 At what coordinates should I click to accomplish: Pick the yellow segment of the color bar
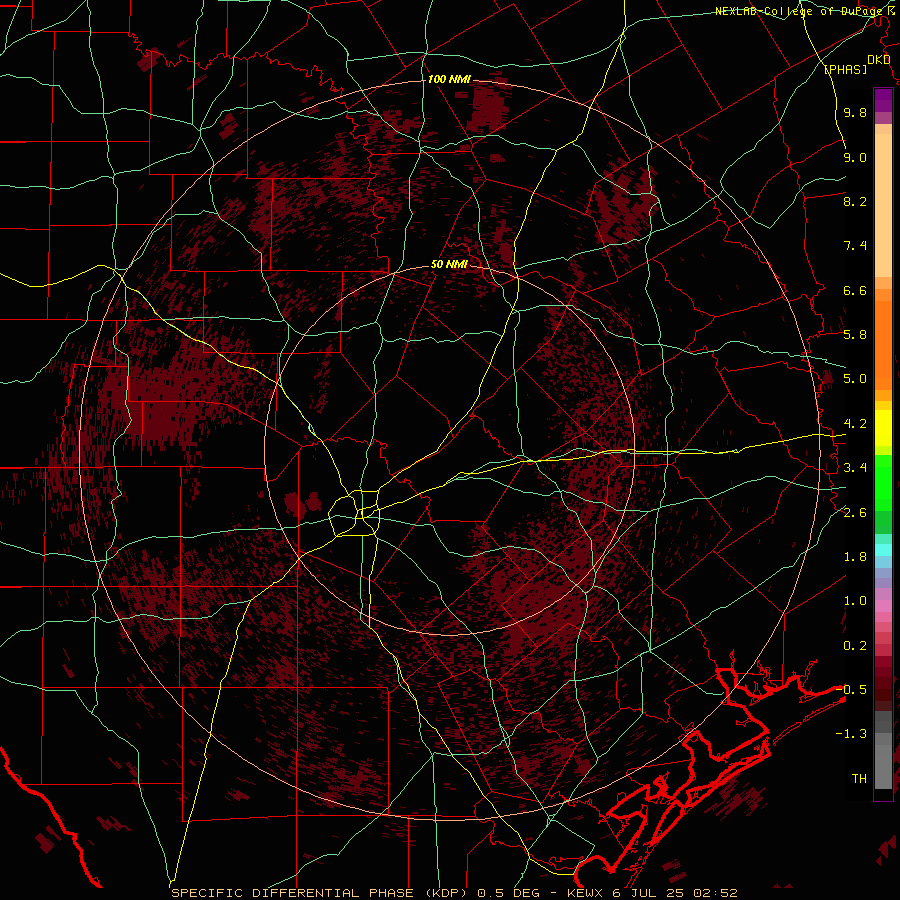pyautogui.click(x=883, y=428)
